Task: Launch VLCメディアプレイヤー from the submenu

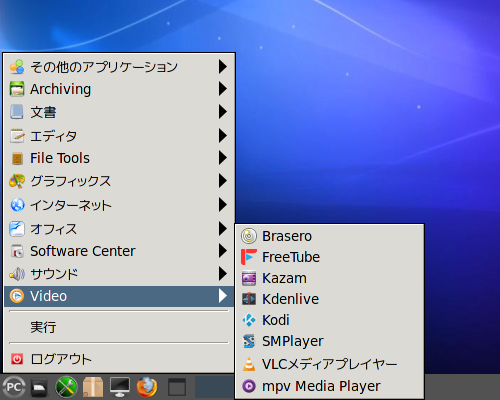Action: 329,364
